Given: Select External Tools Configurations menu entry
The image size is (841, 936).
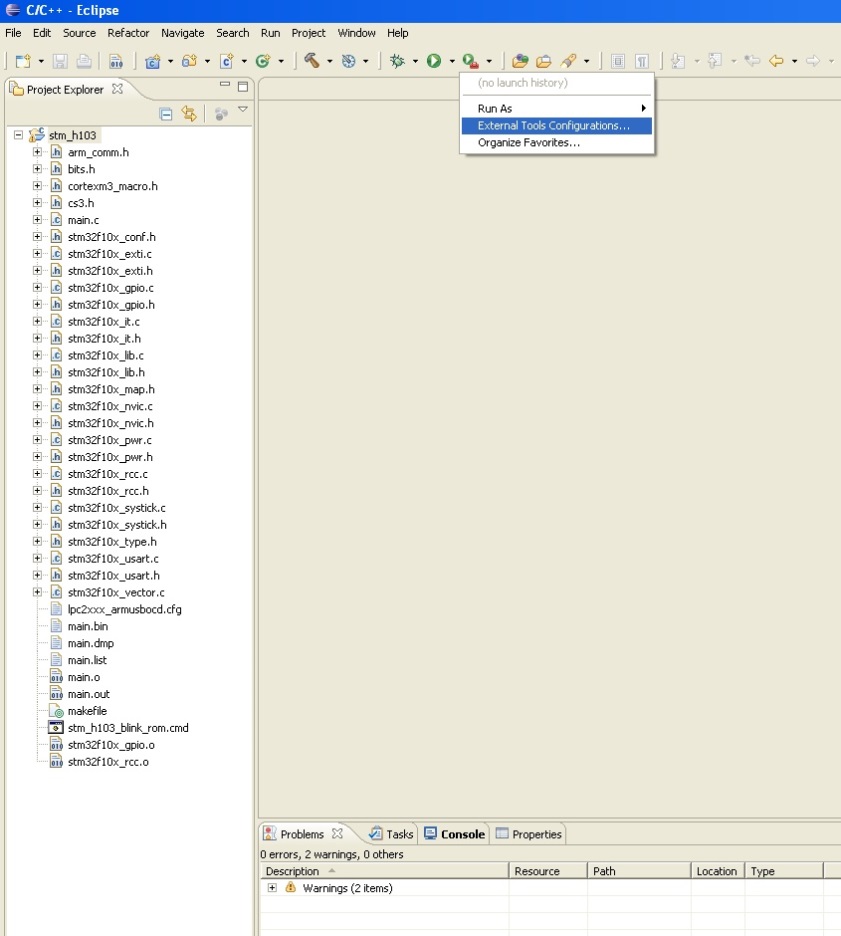Looking at the screenshot, I should click(554, 126).
